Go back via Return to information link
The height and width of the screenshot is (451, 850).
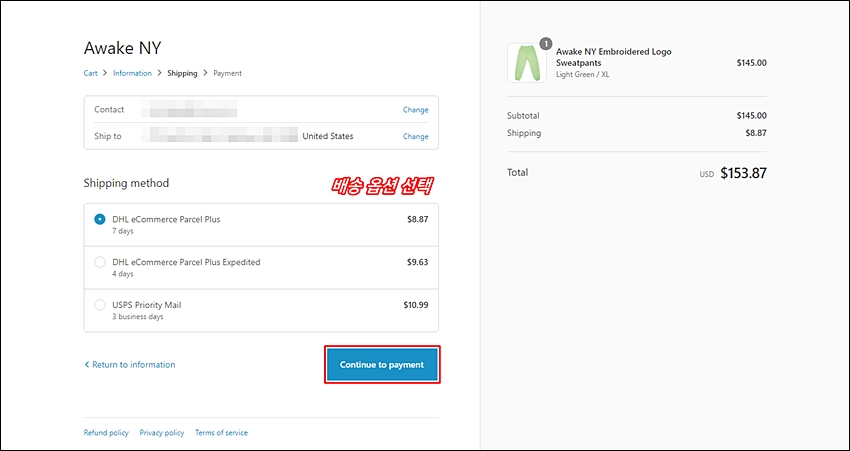click(133, 365)
